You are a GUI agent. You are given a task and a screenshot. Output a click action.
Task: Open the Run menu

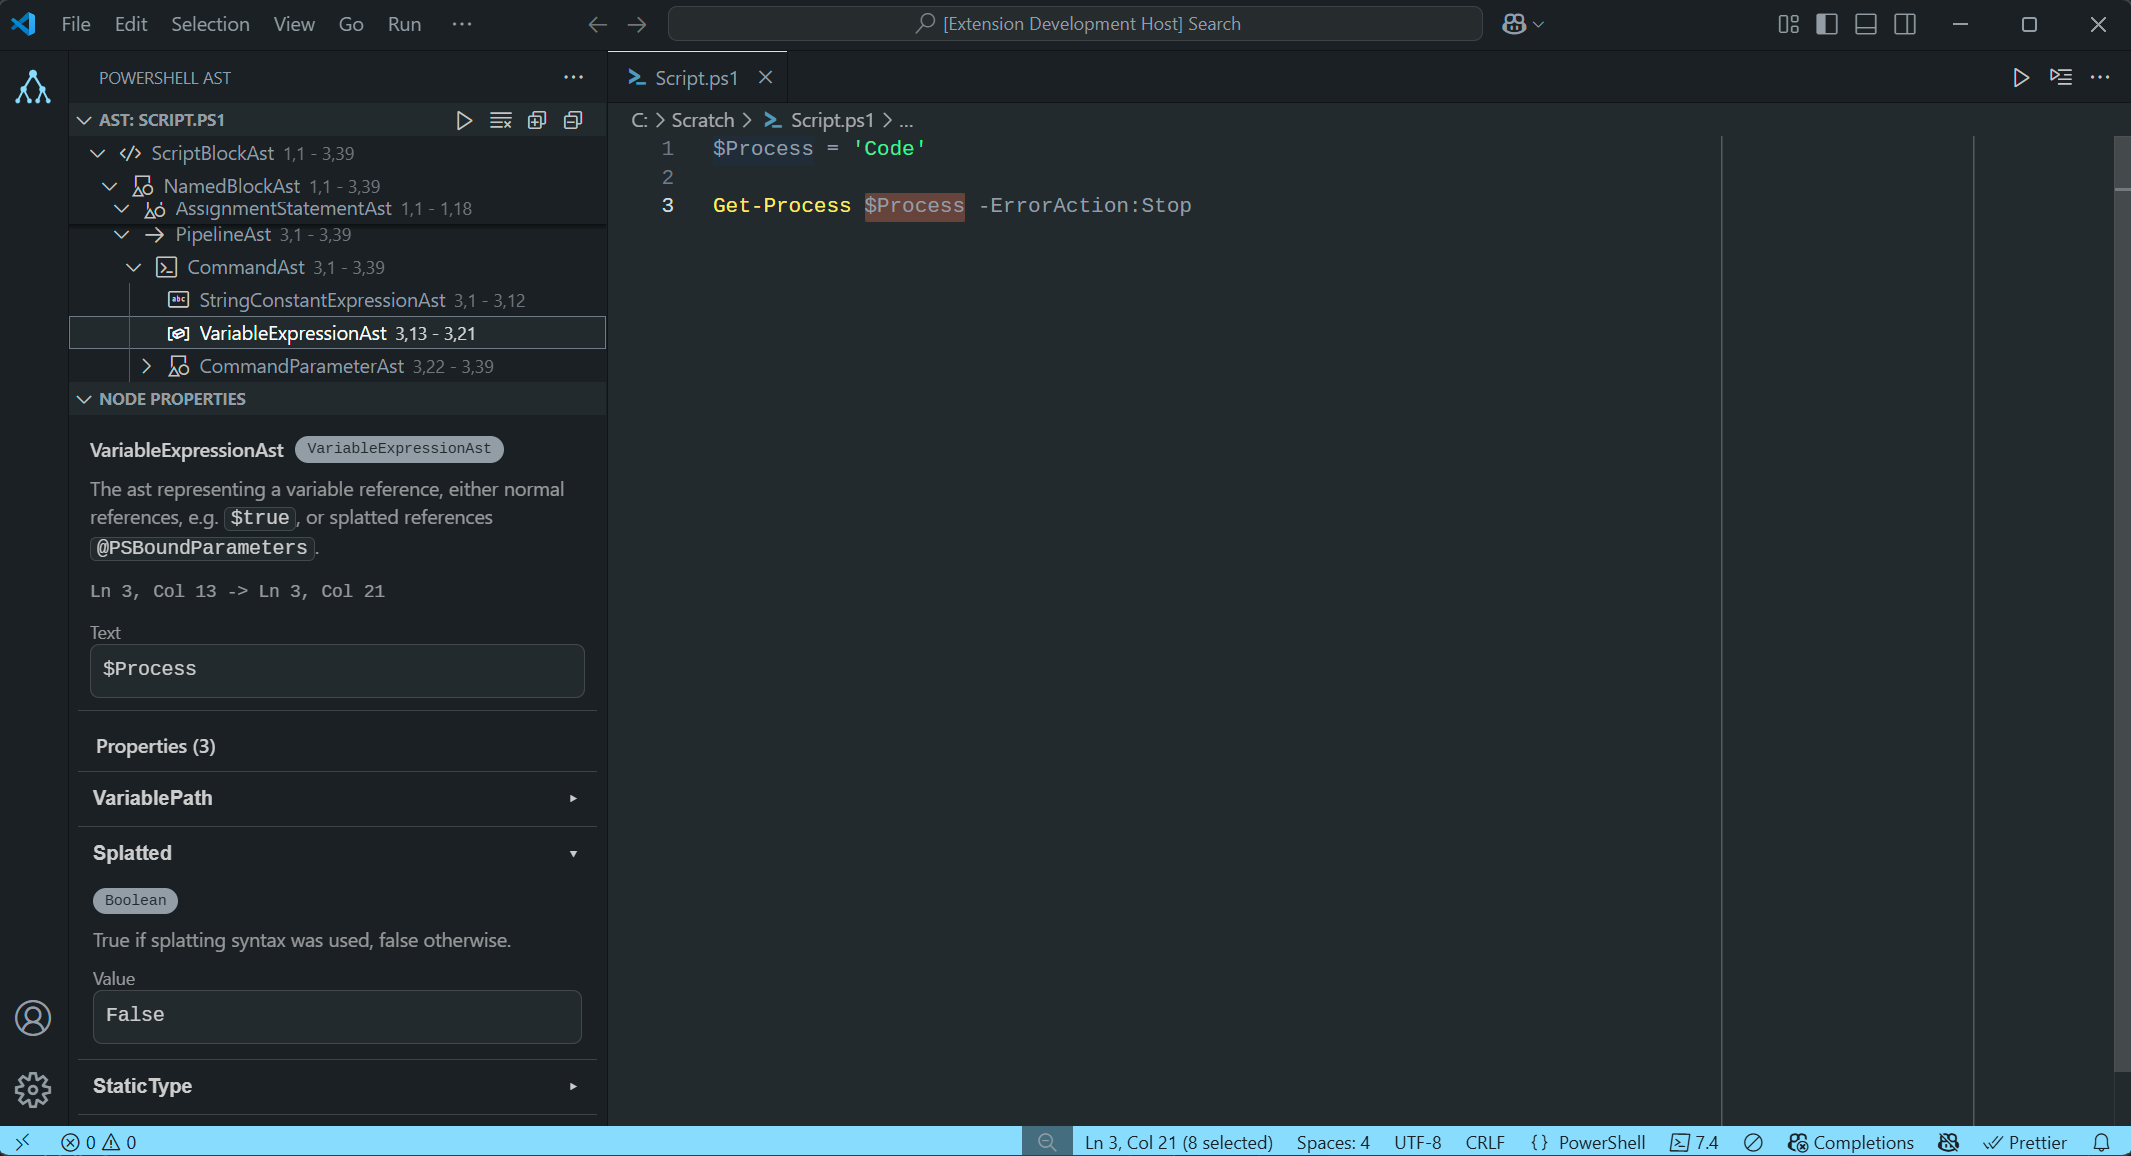coord(404,24)
